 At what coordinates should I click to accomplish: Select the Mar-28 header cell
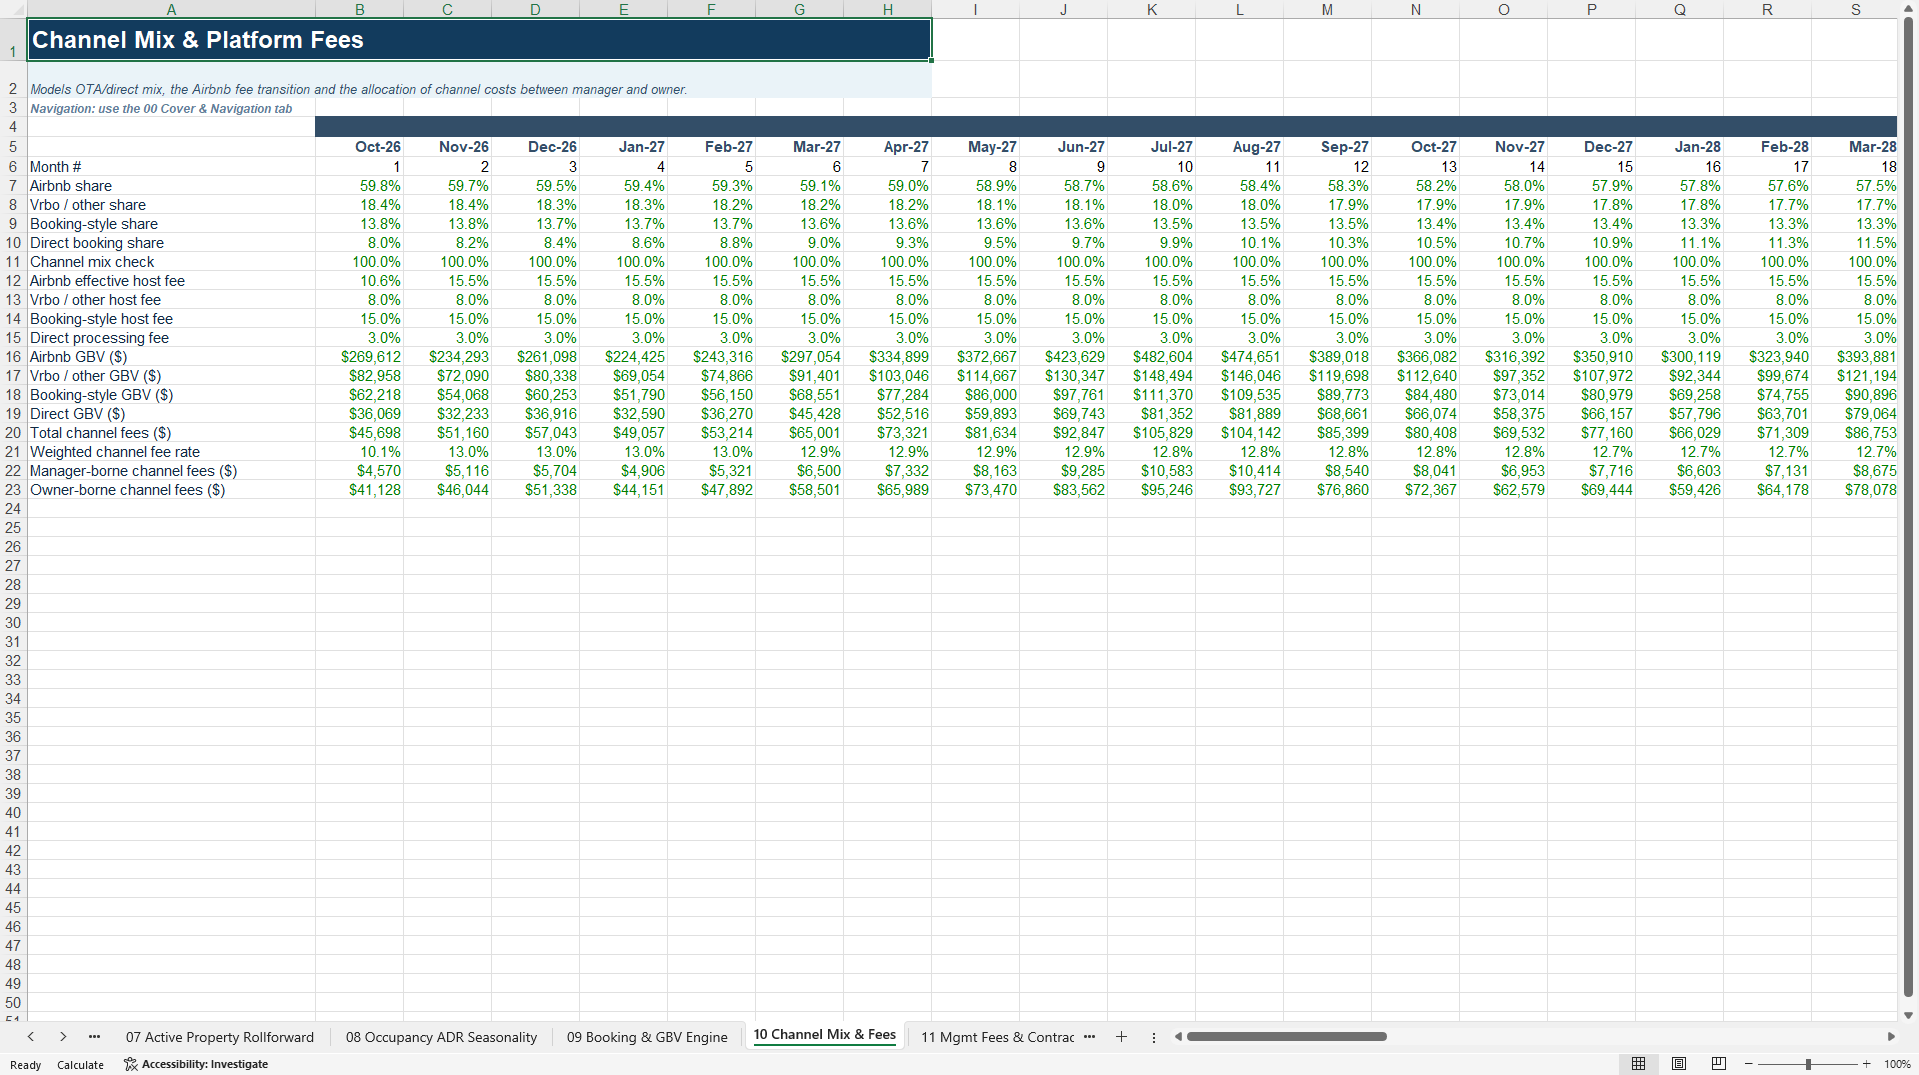coord(1855,147)
